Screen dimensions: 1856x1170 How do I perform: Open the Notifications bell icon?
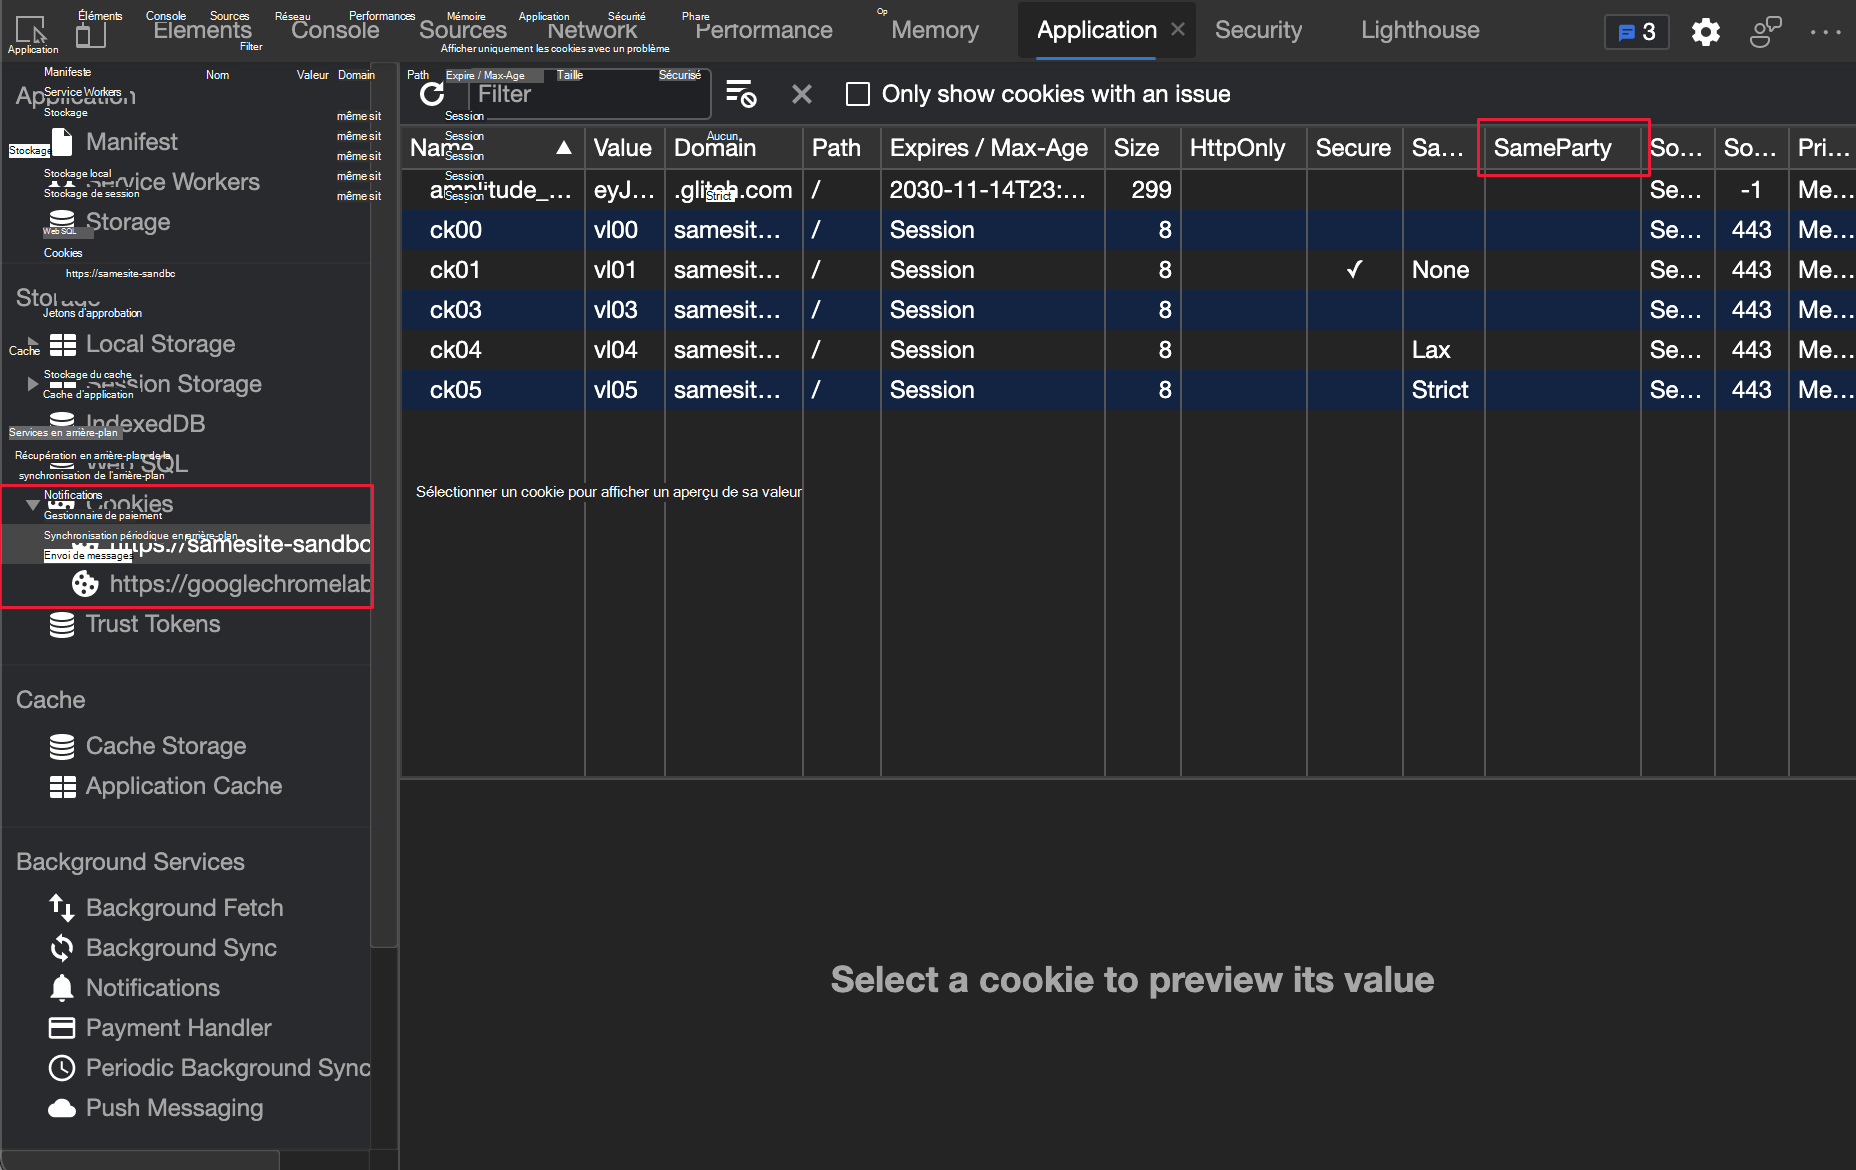[x=62, y=988]
